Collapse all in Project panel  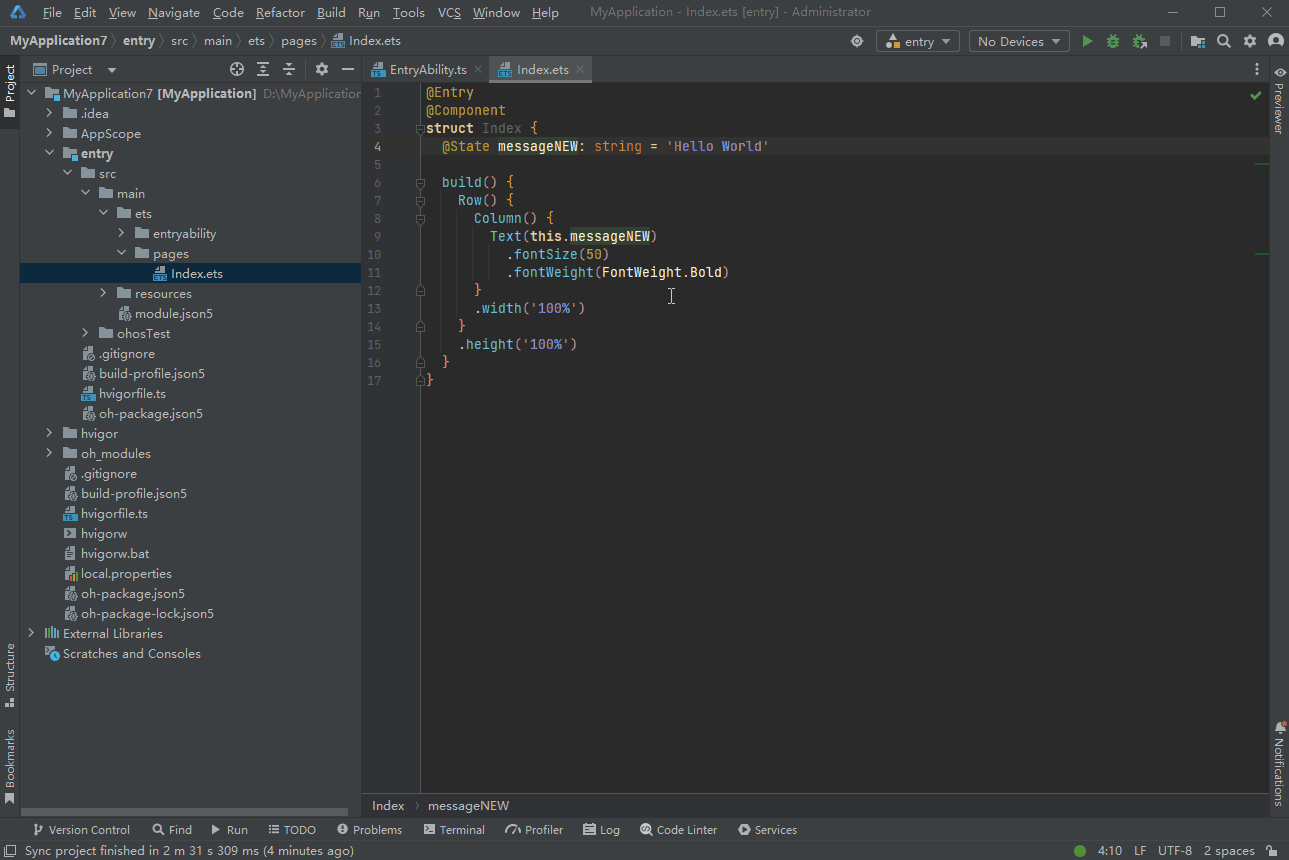coord(289,69)
